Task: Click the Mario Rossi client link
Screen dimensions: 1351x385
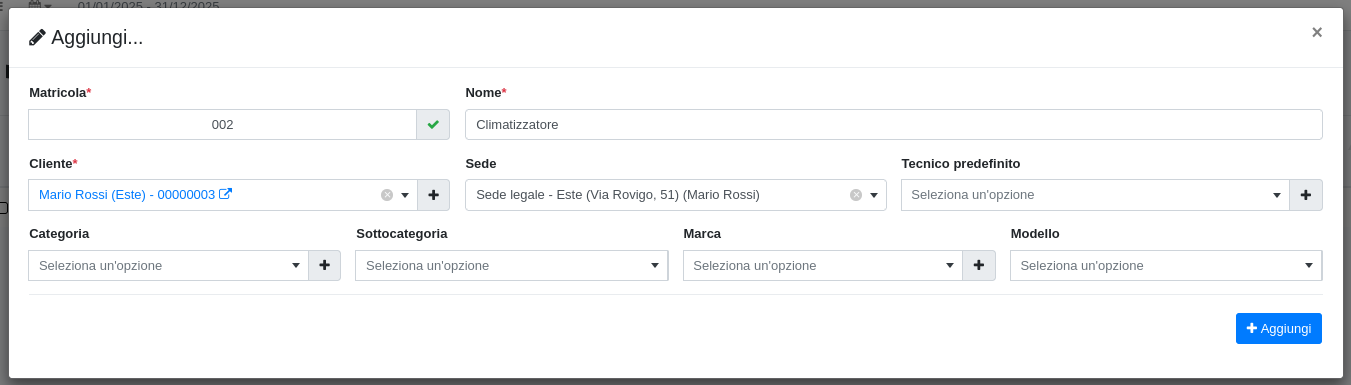Action: 127,195
